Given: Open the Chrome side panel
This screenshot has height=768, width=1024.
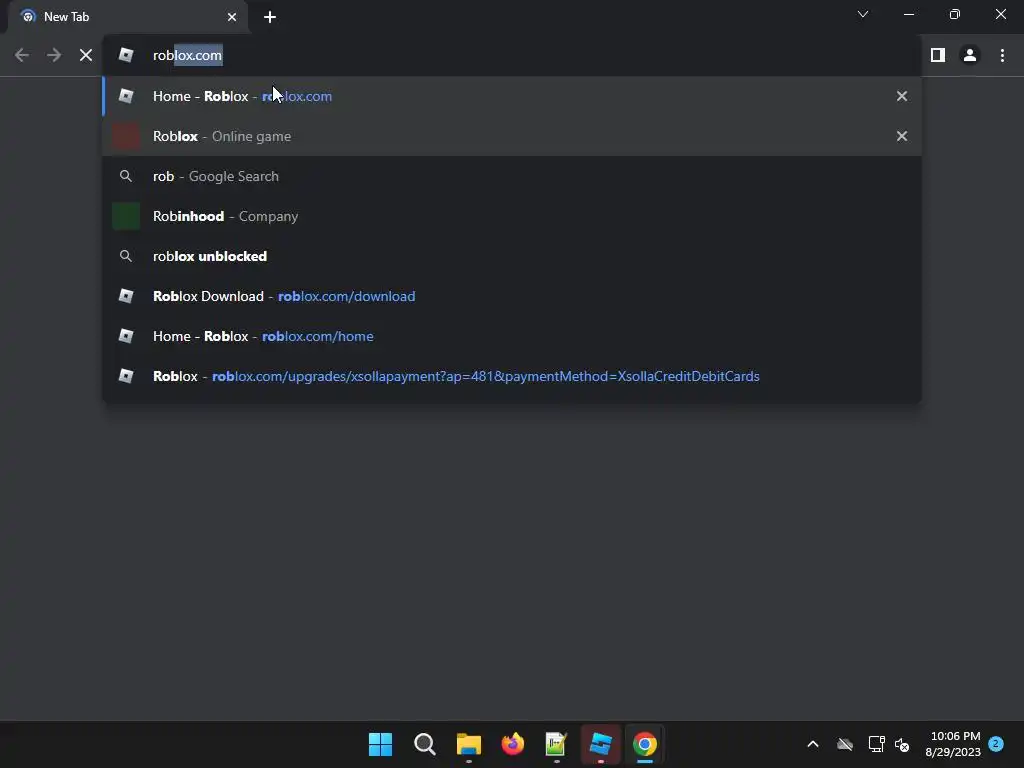Looking at the screenshot, I should (938, 56).
